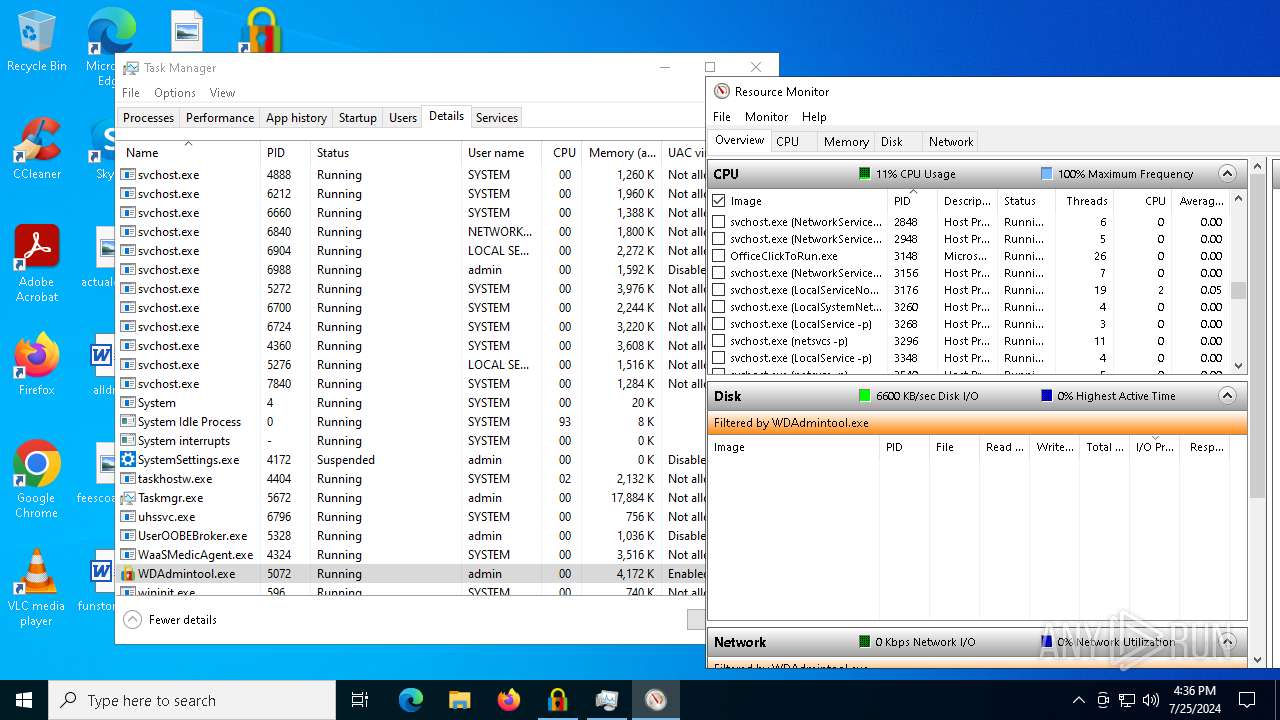Toggle the Image select-all checkbox in CPU
This screenshot has width=1280, height=720.
tap(719, 201)
